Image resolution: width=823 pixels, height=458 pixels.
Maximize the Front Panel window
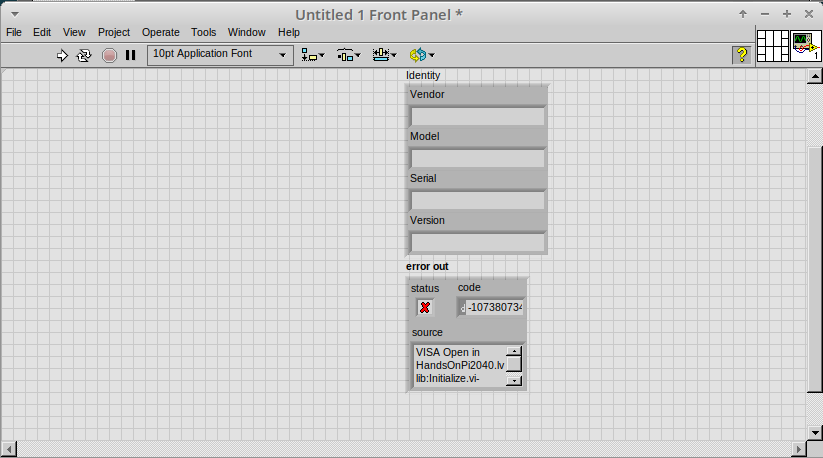click(787, 14)
